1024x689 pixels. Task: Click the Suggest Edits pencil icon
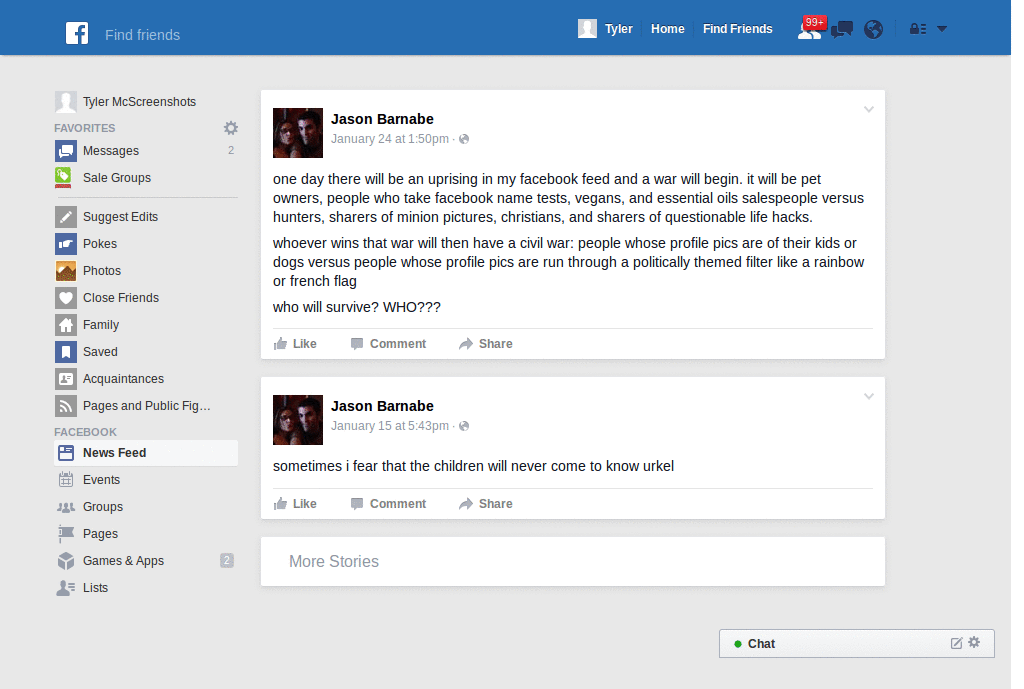coord(65,217)
